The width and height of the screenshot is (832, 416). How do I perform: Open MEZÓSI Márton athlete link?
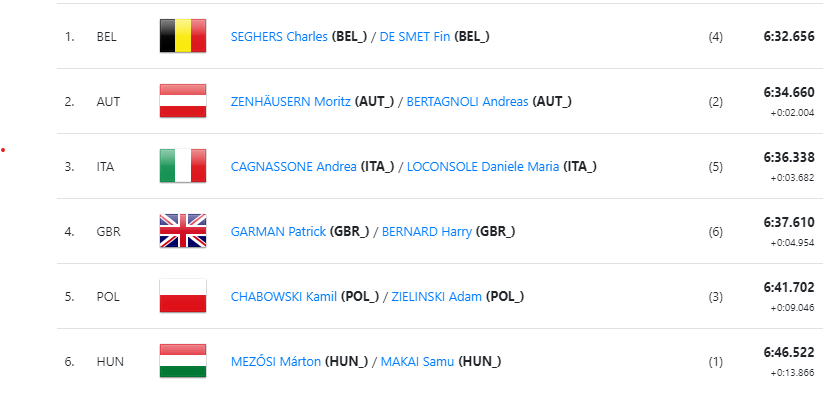pos(276,361)
